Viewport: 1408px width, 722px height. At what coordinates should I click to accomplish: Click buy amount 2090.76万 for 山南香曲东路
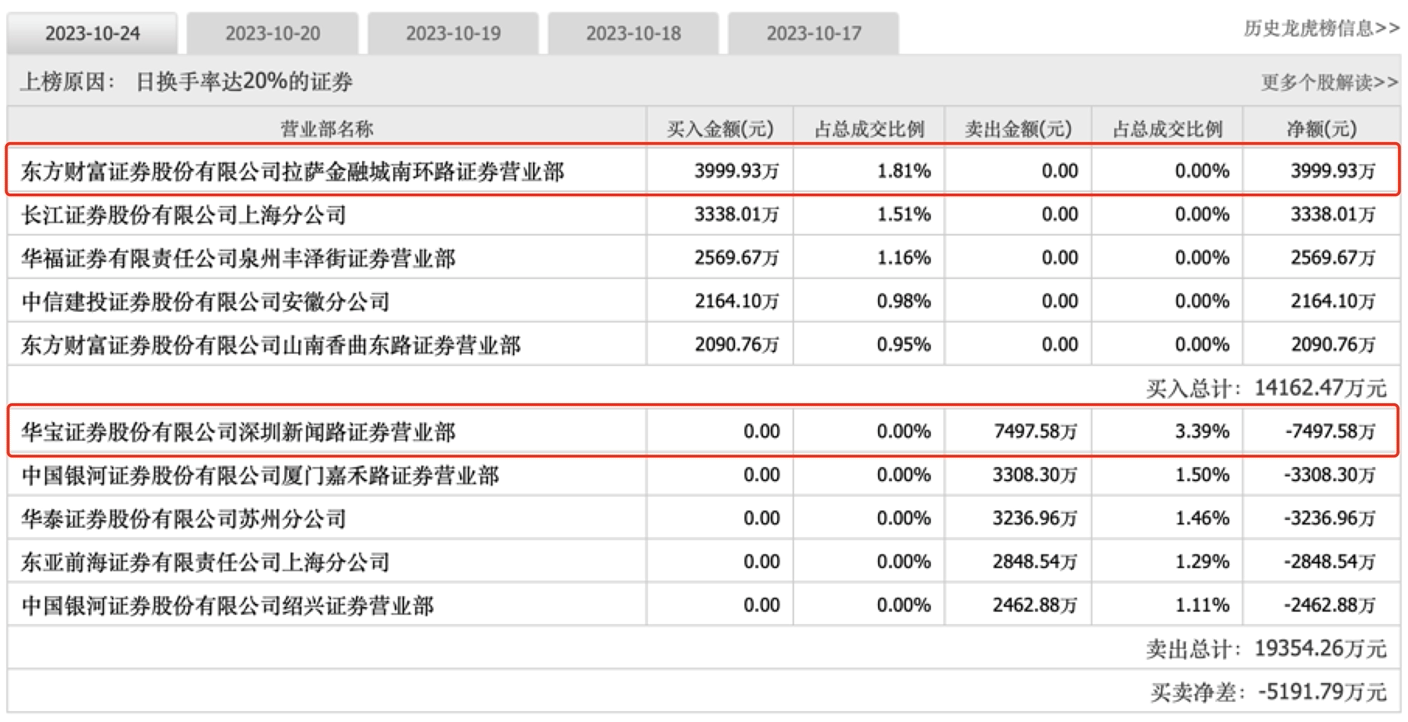[738, 345]
